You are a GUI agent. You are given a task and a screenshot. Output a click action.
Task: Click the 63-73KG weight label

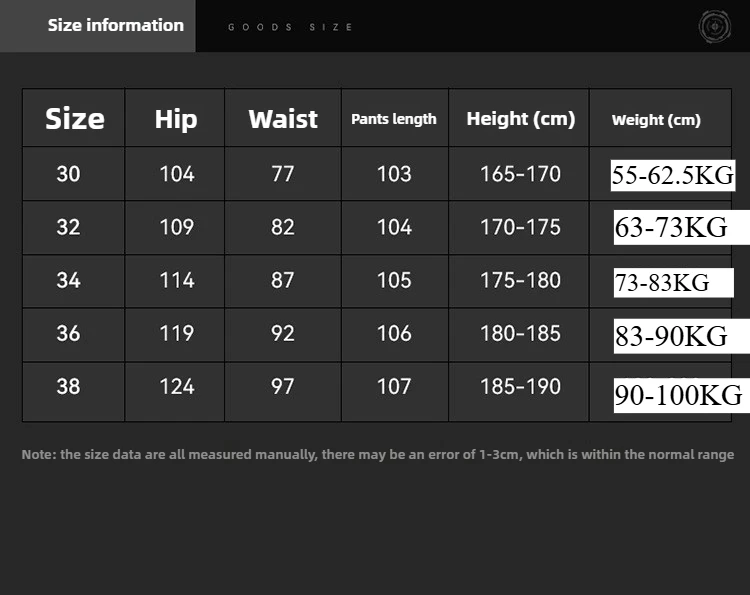tap(671, 229)
